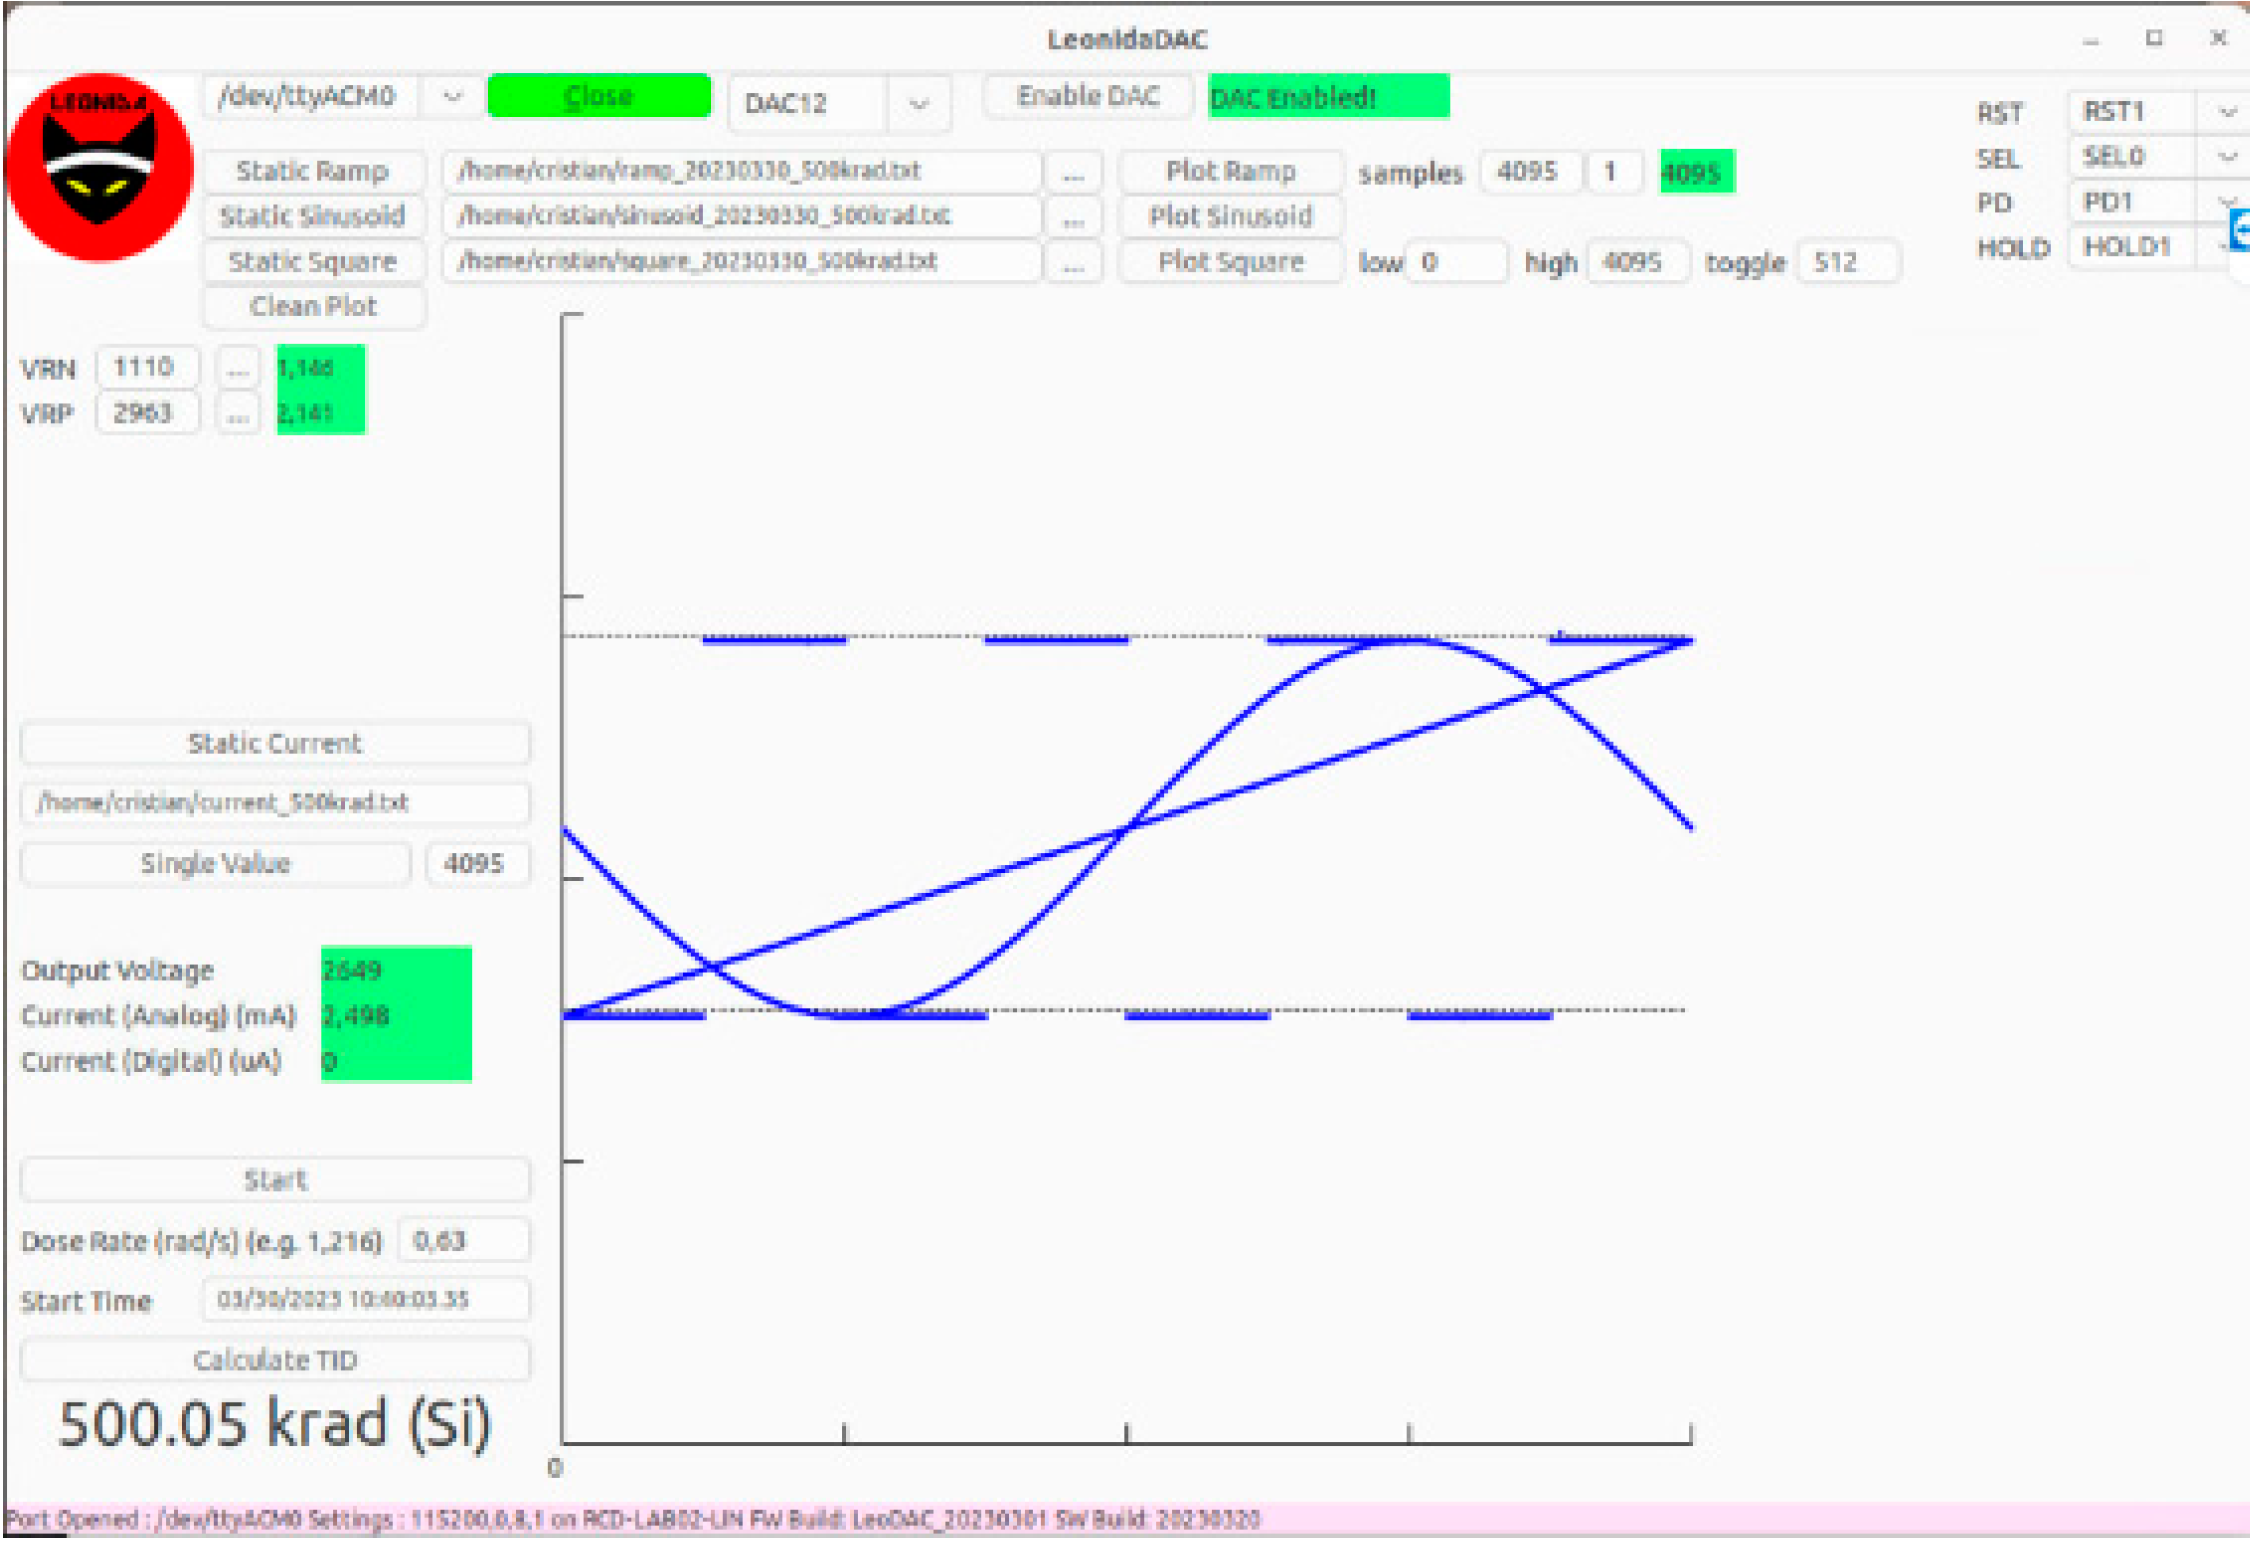Toggle the green Close port button

pos(599,97)
